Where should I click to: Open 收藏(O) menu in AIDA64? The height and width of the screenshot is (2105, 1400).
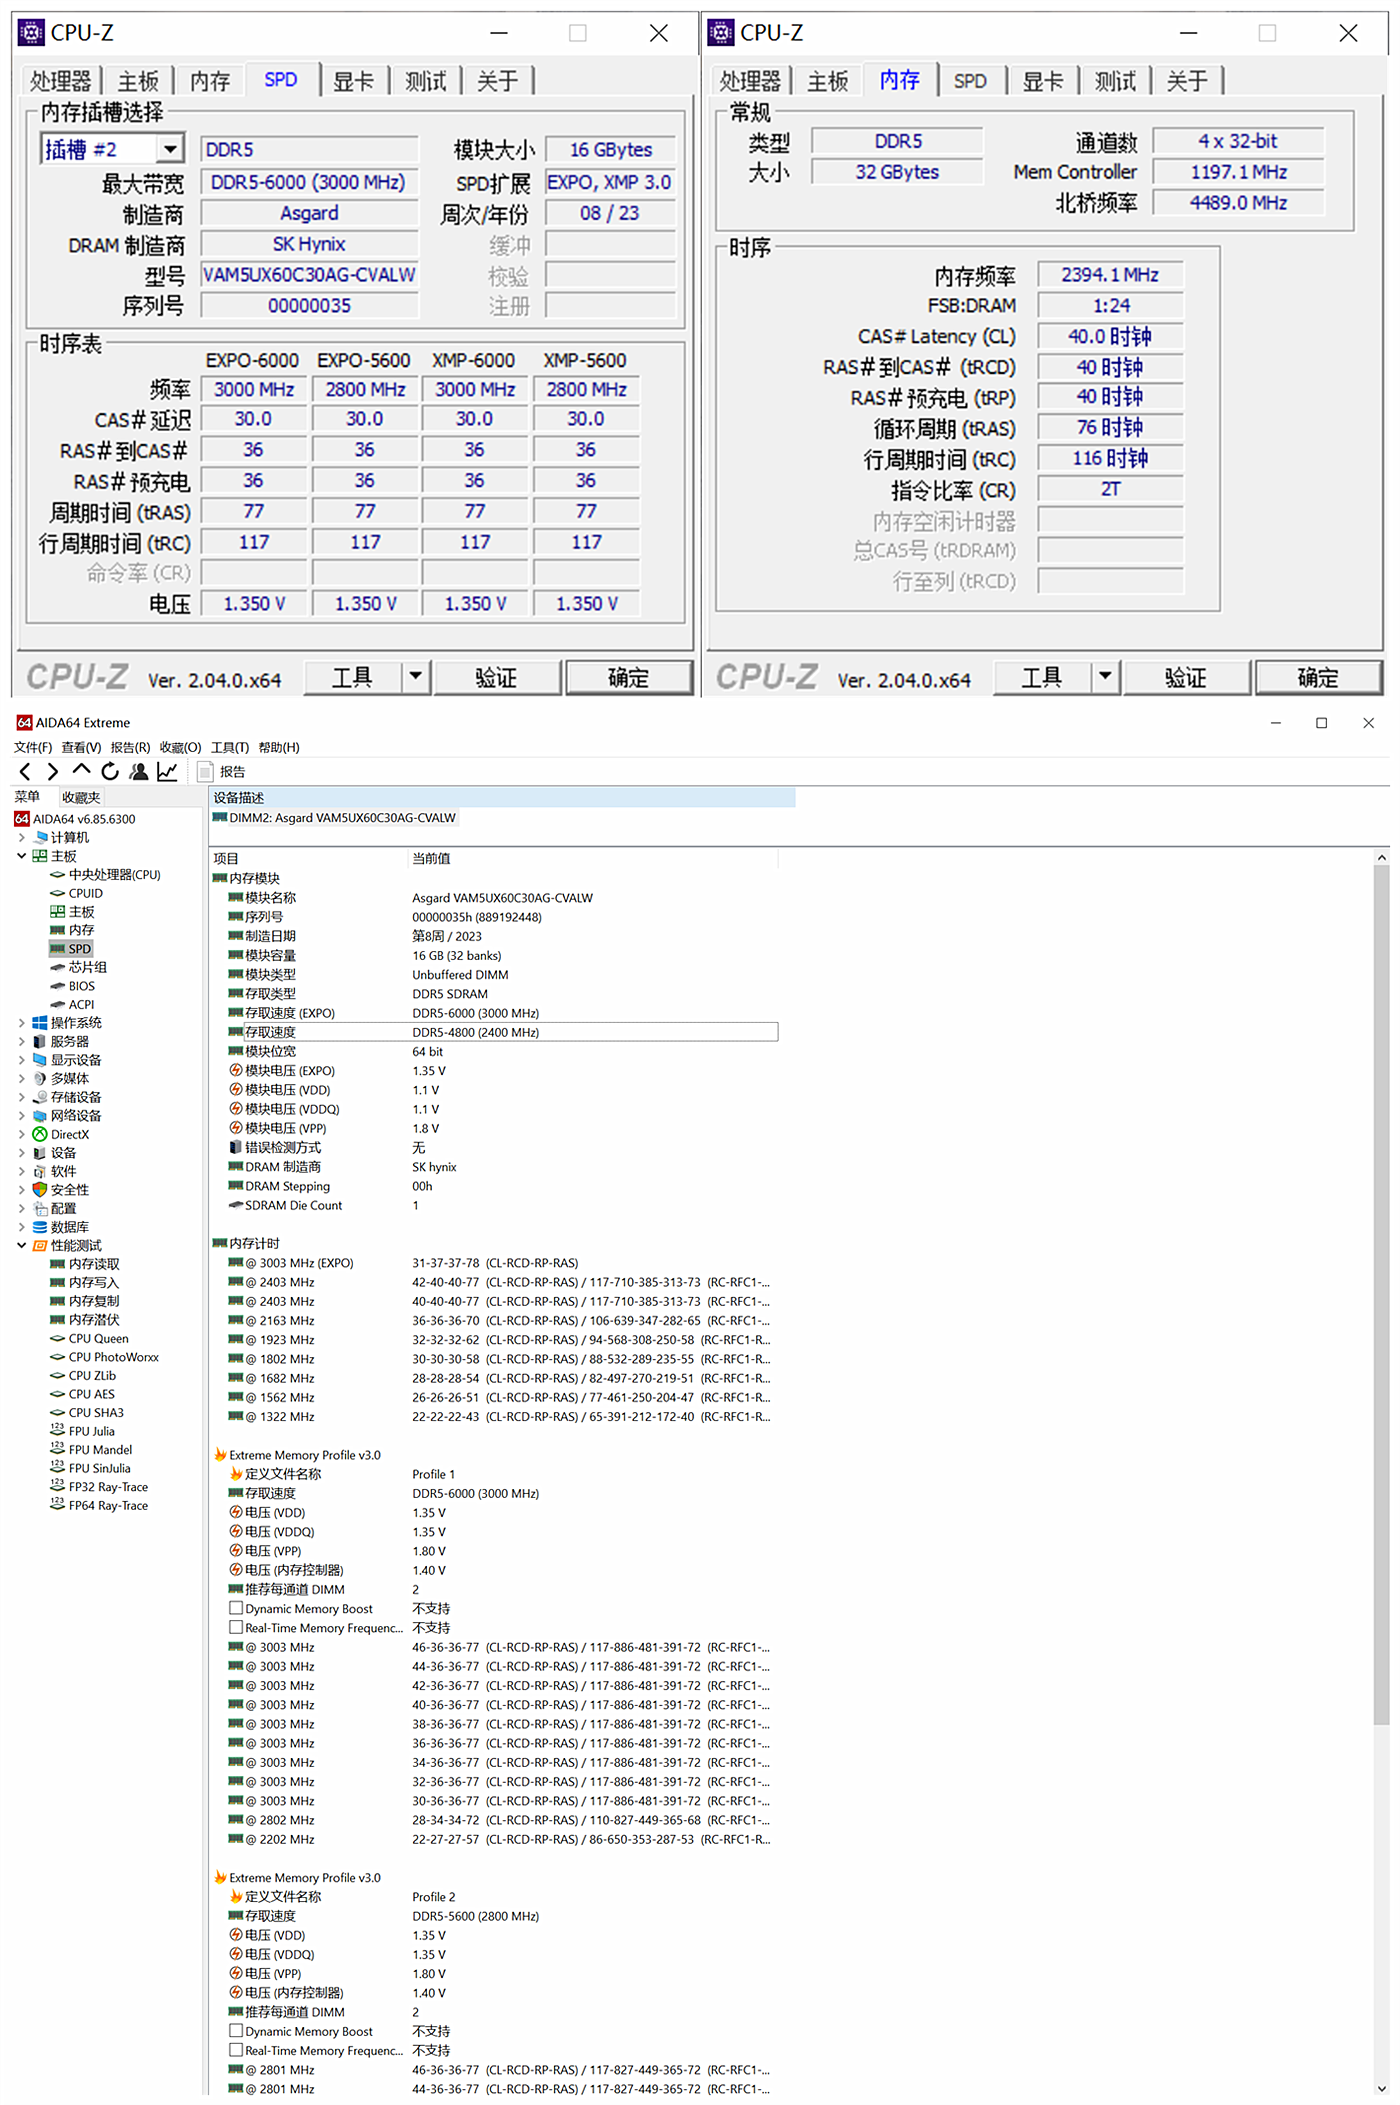(180, 747)
